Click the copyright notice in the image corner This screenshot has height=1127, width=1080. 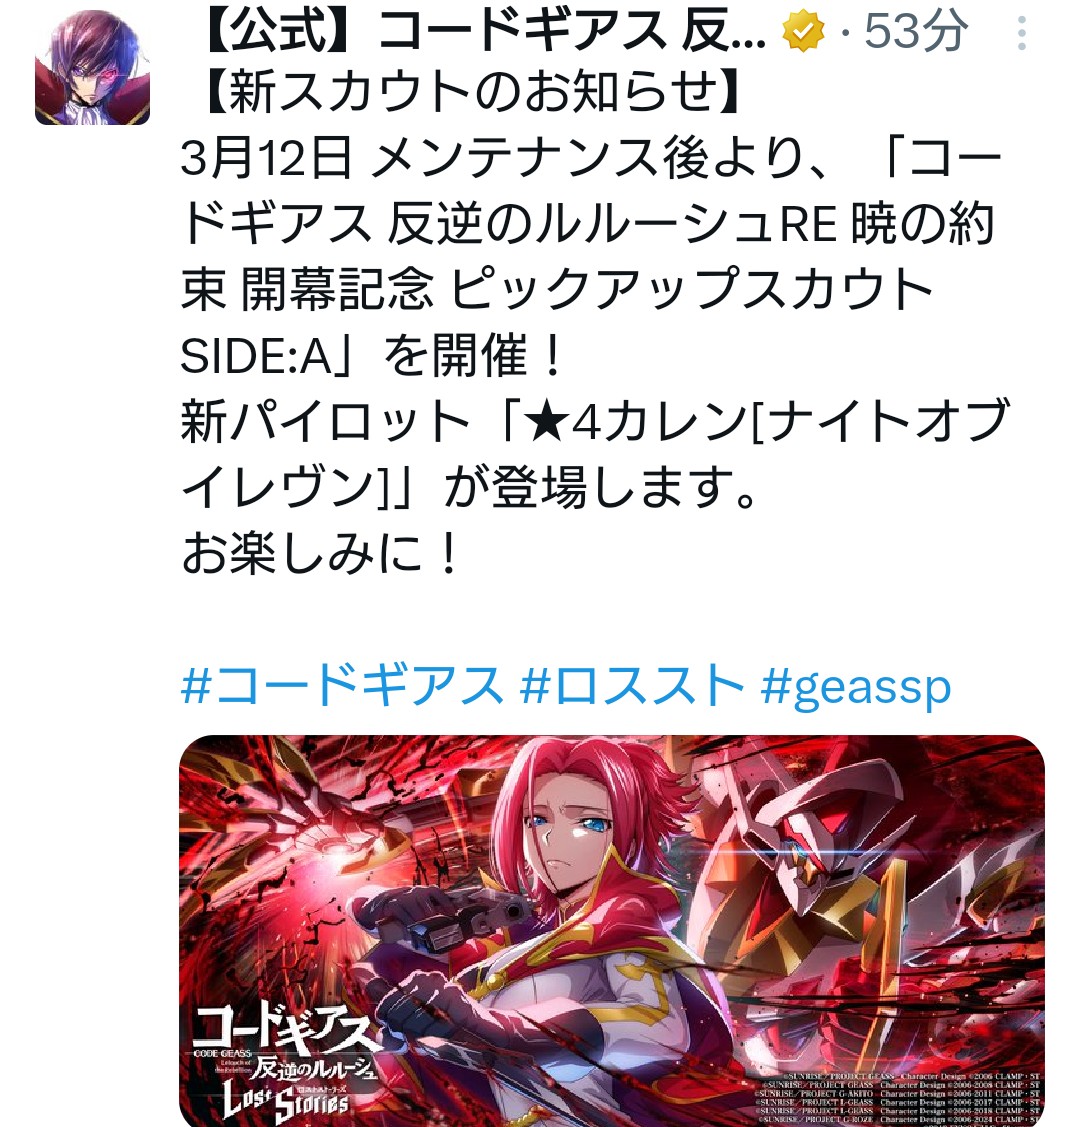coord(898,1097)
